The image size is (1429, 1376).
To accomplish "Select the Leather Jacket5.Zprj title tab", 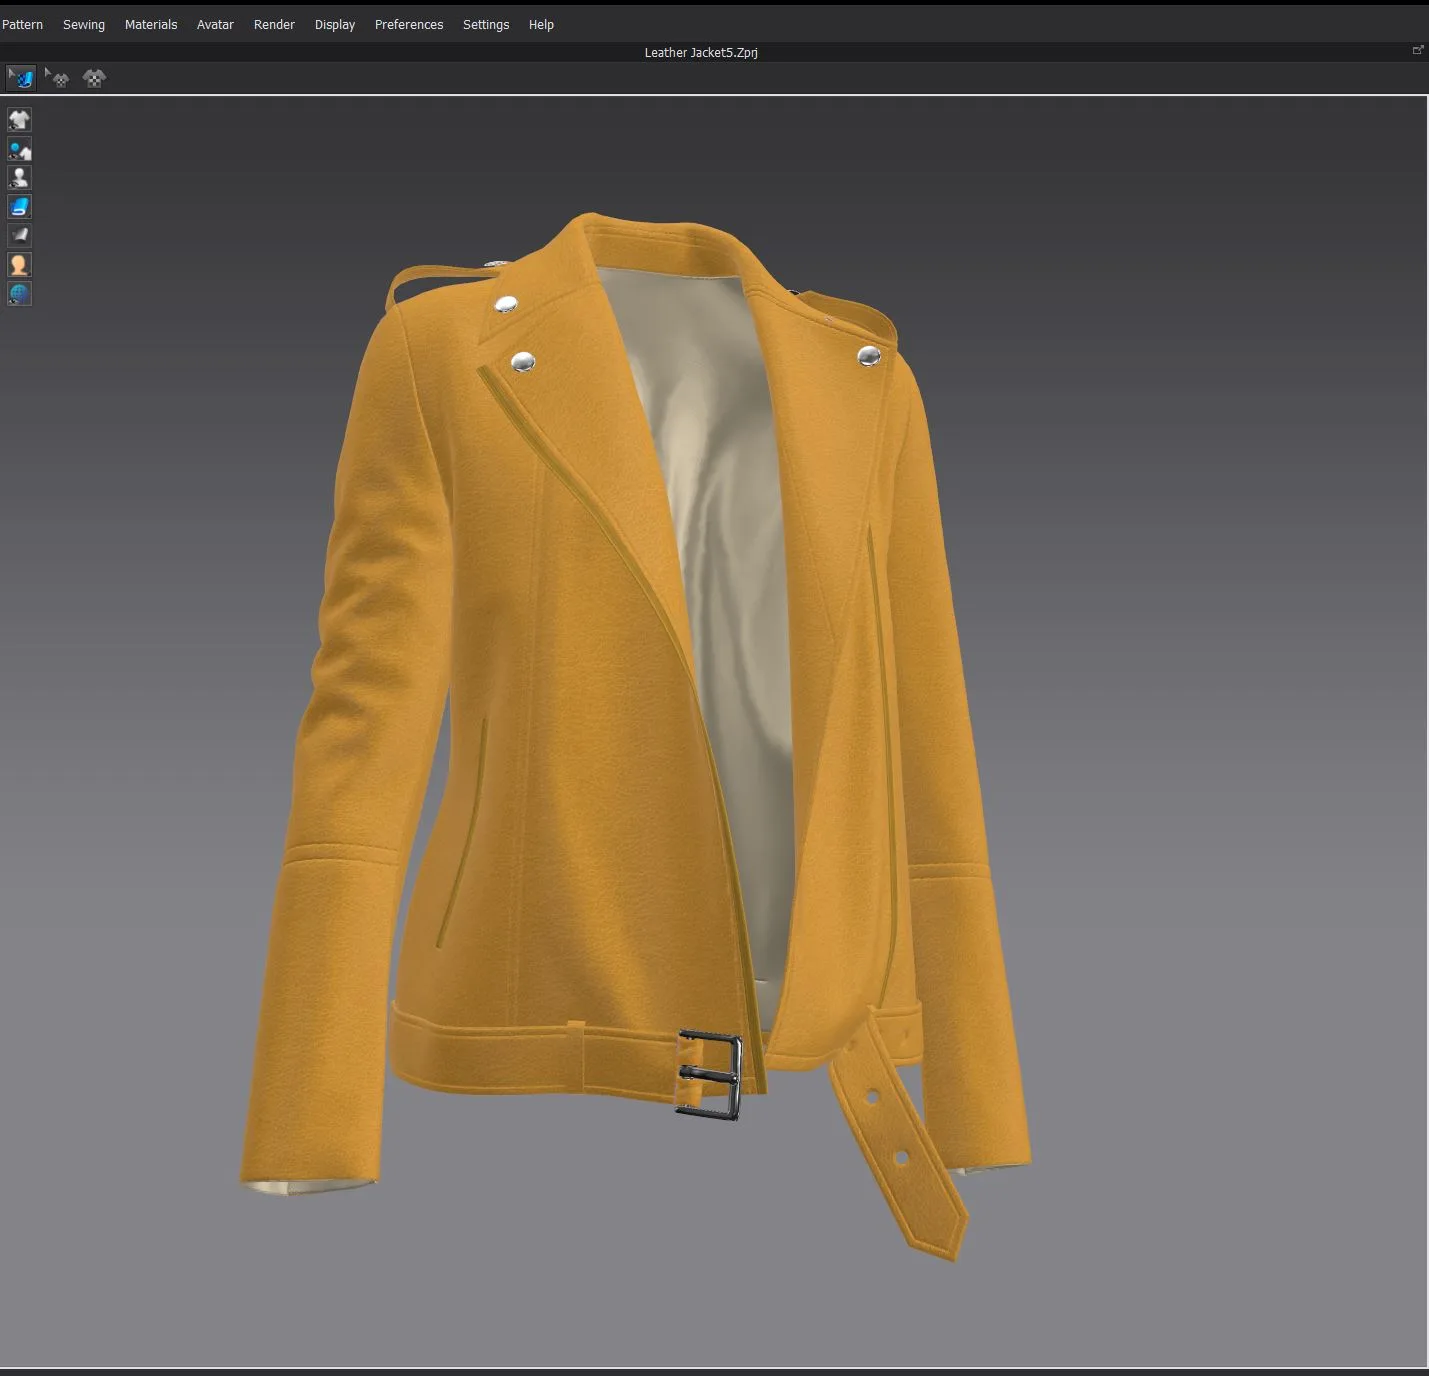I will click(700, 52).
